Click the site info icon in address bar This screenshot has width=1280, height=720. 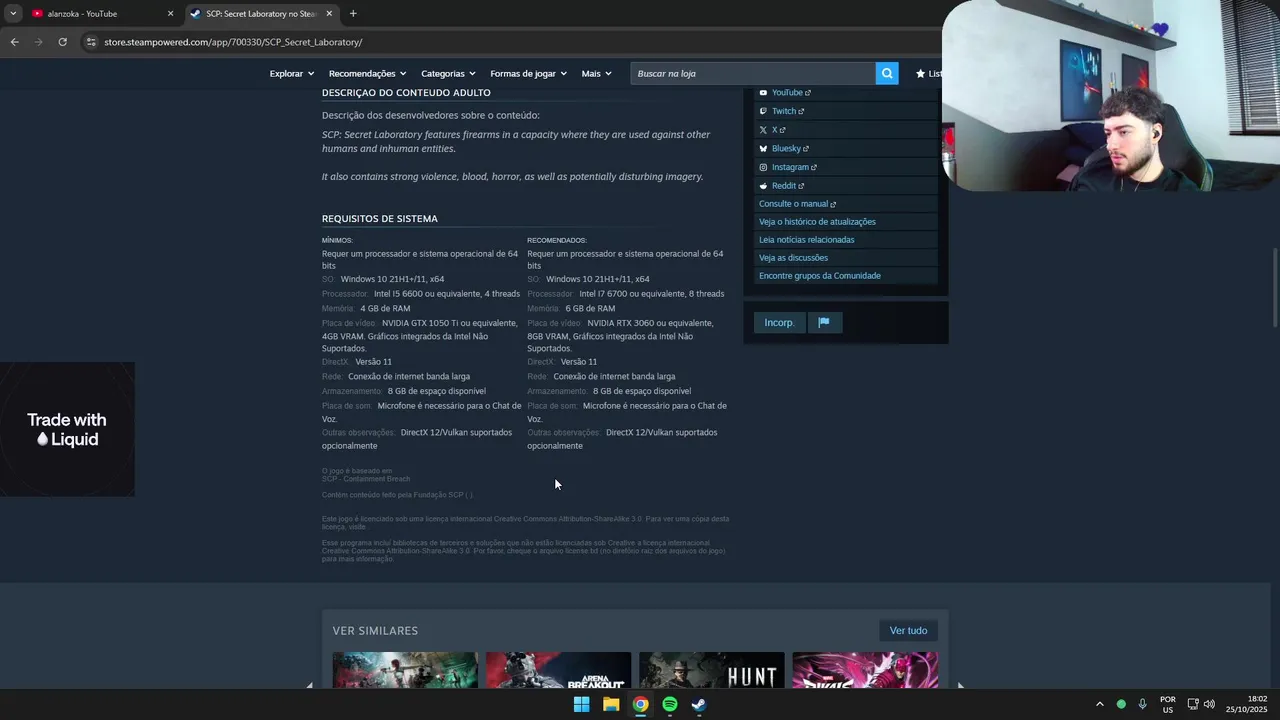click(x=91, y=42)
